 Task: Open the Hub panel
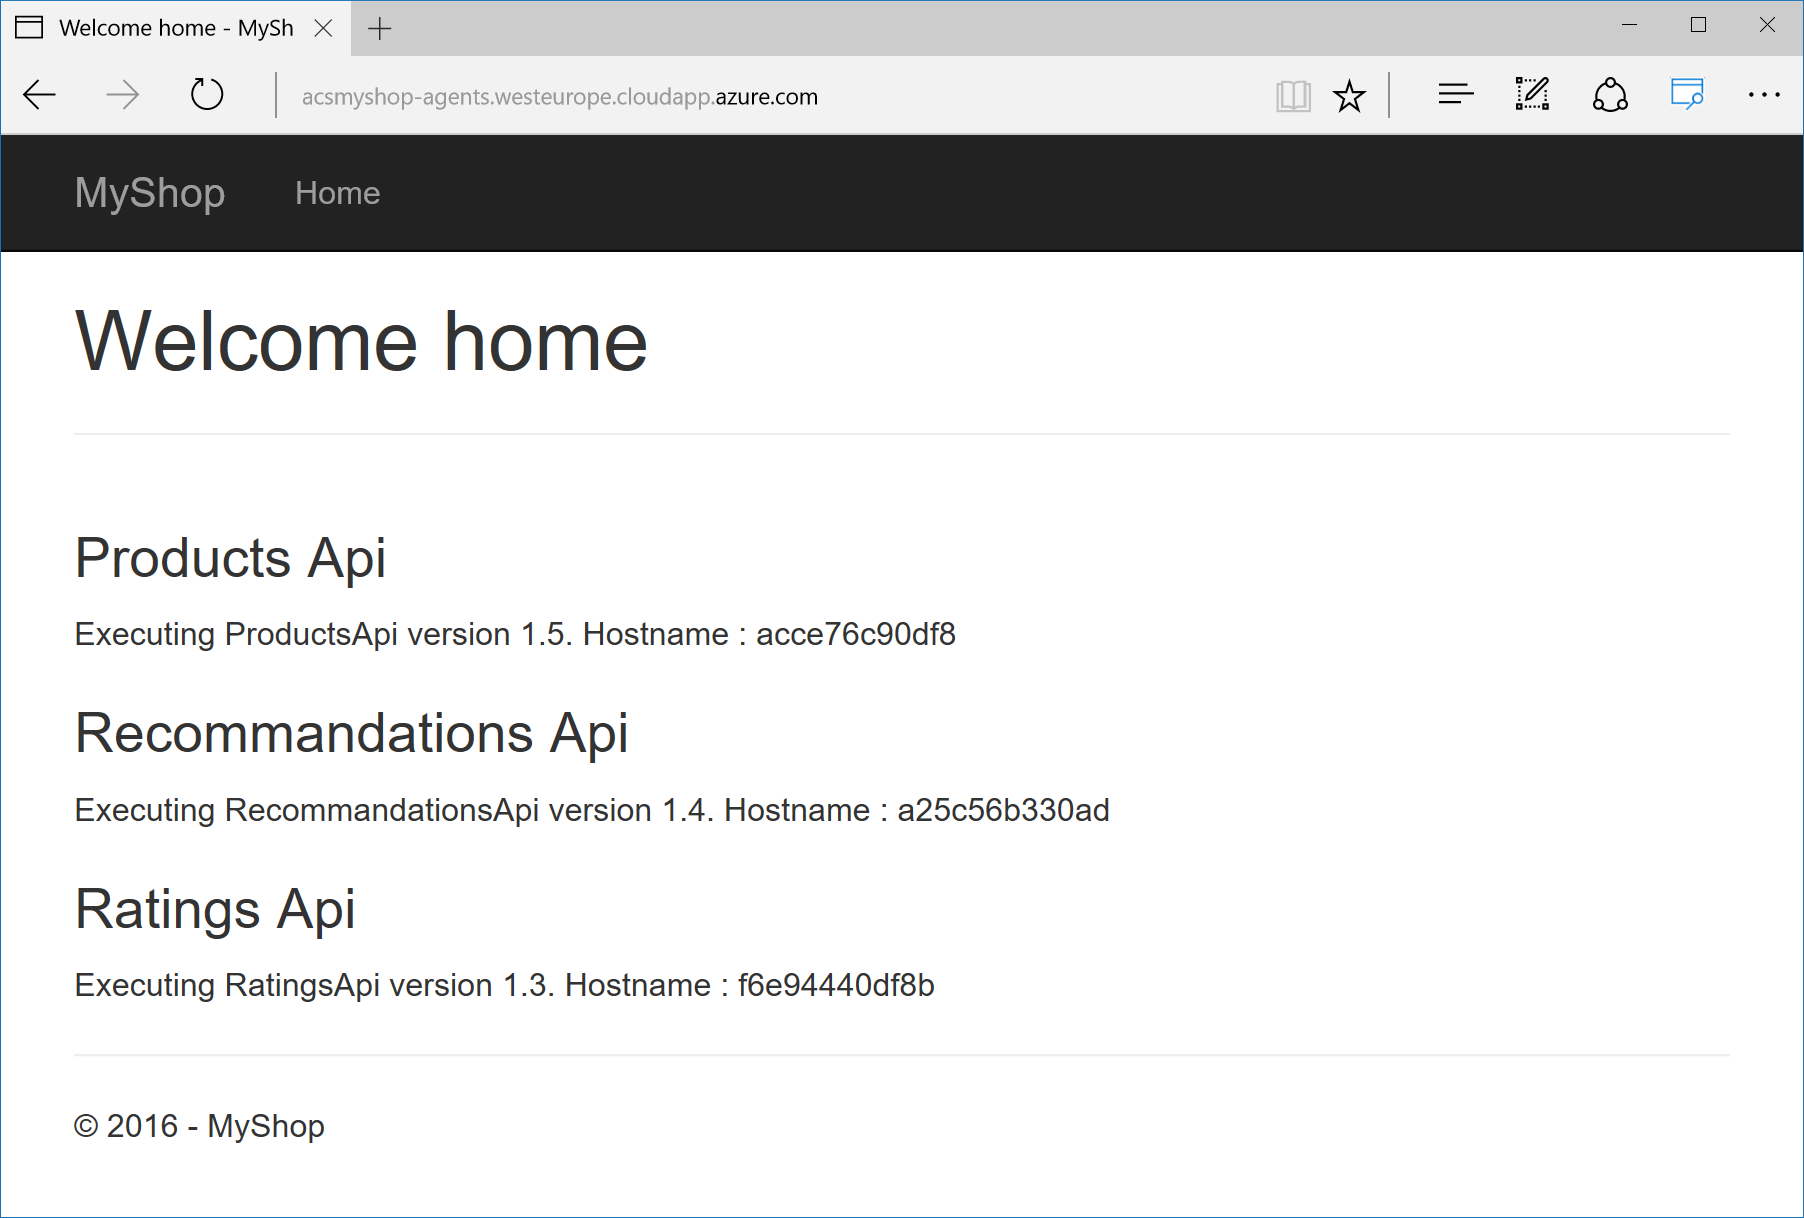1455,95
